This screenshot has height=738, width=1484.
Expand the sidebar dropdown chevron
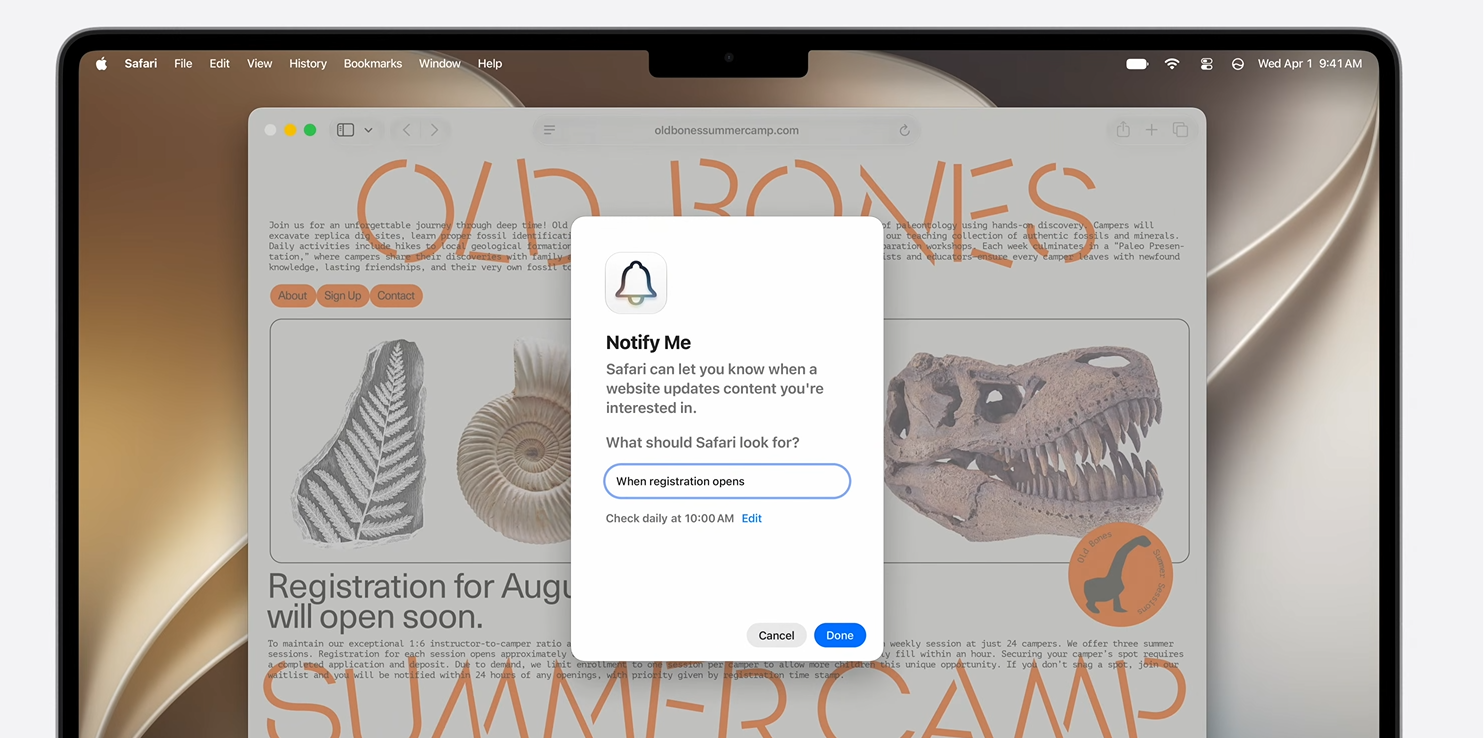pyautogui.click(x=368, y=130)
